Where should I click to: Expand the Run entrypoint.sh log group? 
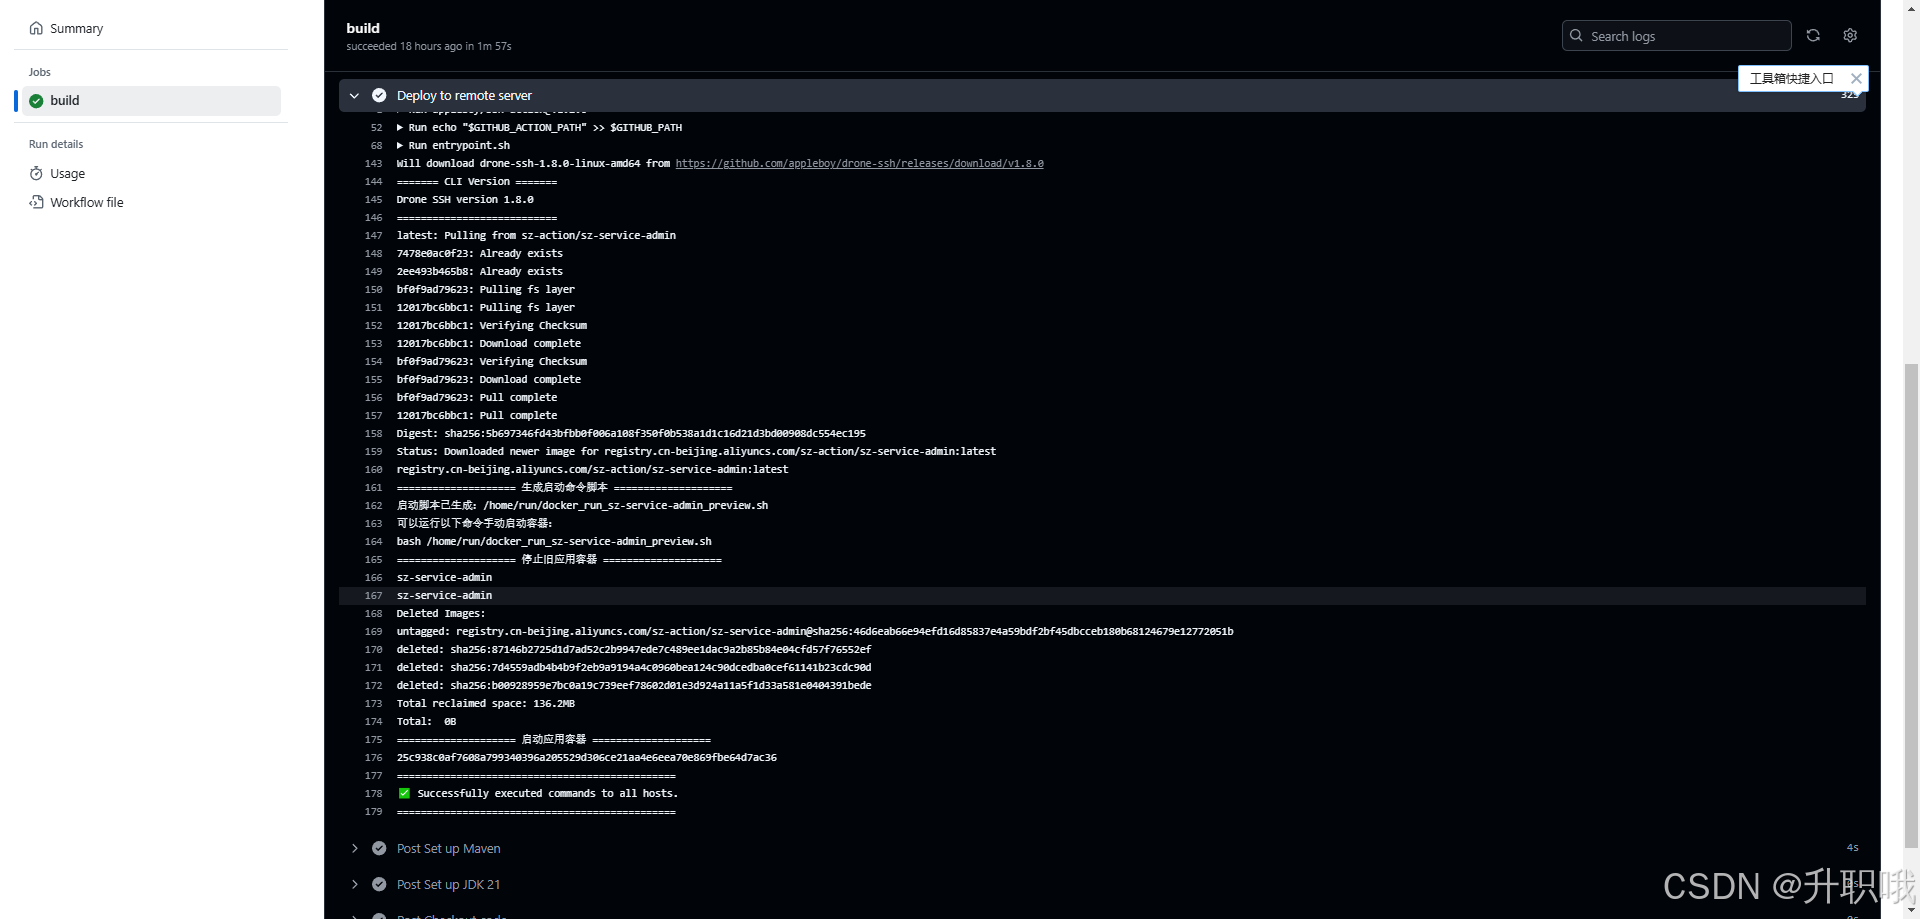point(400,146)
